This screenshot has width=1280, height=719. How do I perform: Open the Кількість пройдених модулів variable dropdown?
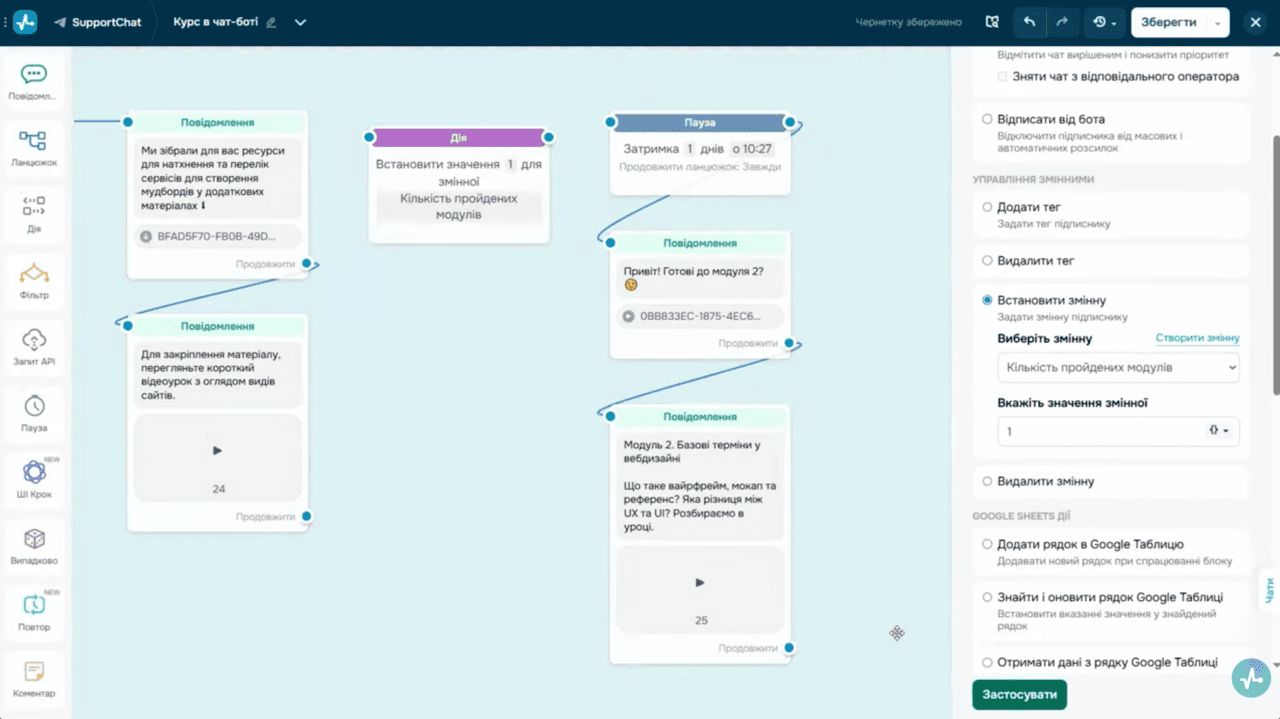(1118, 367)
